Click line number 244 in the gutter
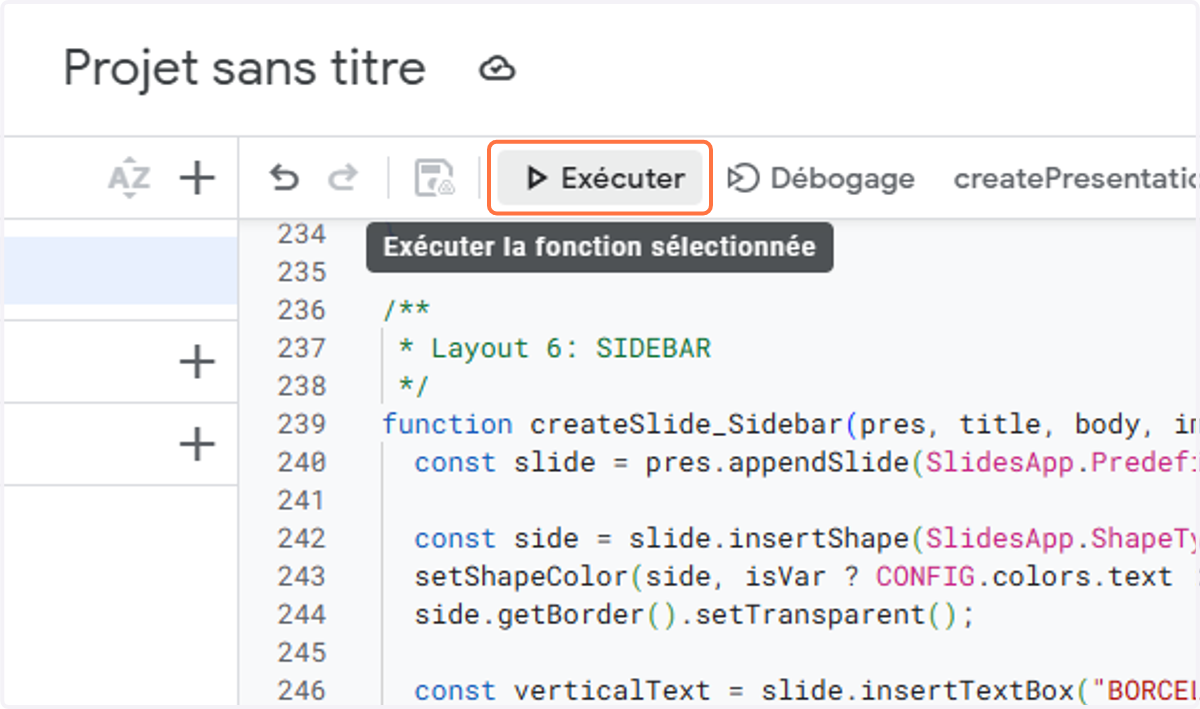 click(302, 614)
